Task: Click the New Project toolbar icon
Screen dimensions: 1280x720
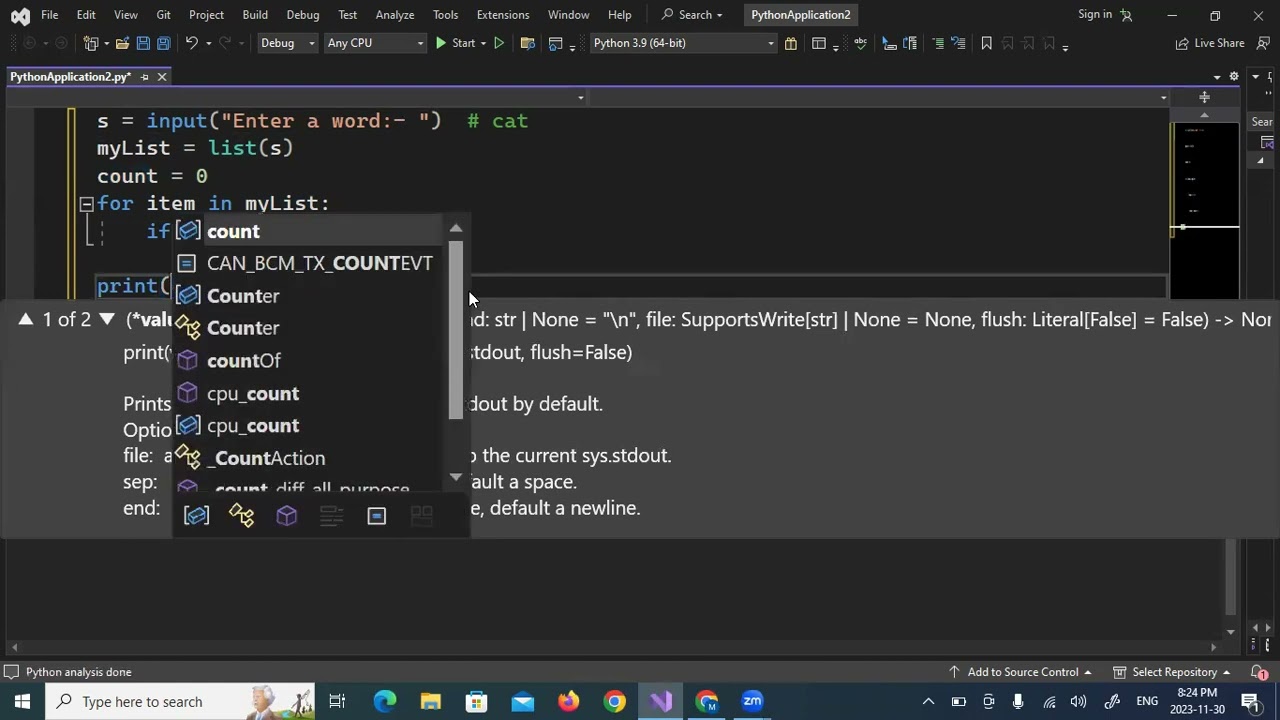Action: [90, 43]
